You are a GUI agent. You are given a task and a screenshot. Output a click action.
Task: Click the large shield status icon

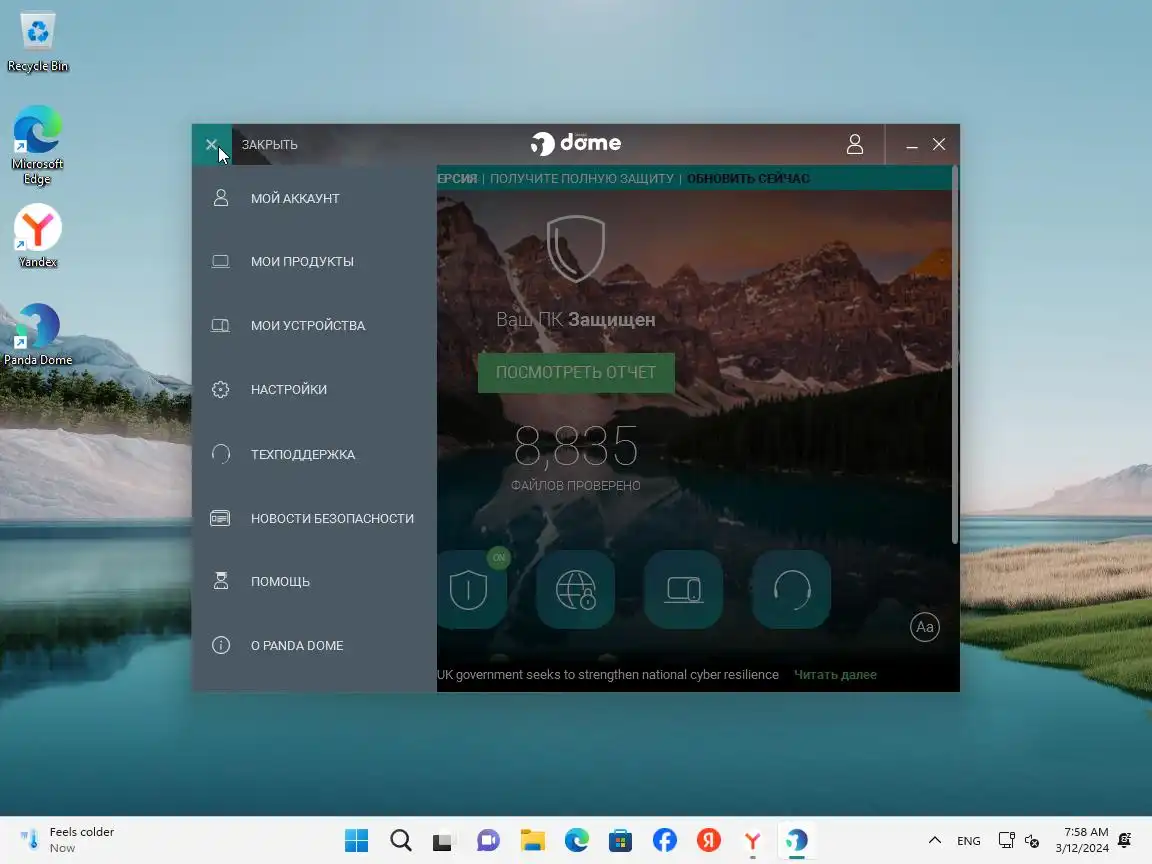pyautogui.click(x=576, y=248)
